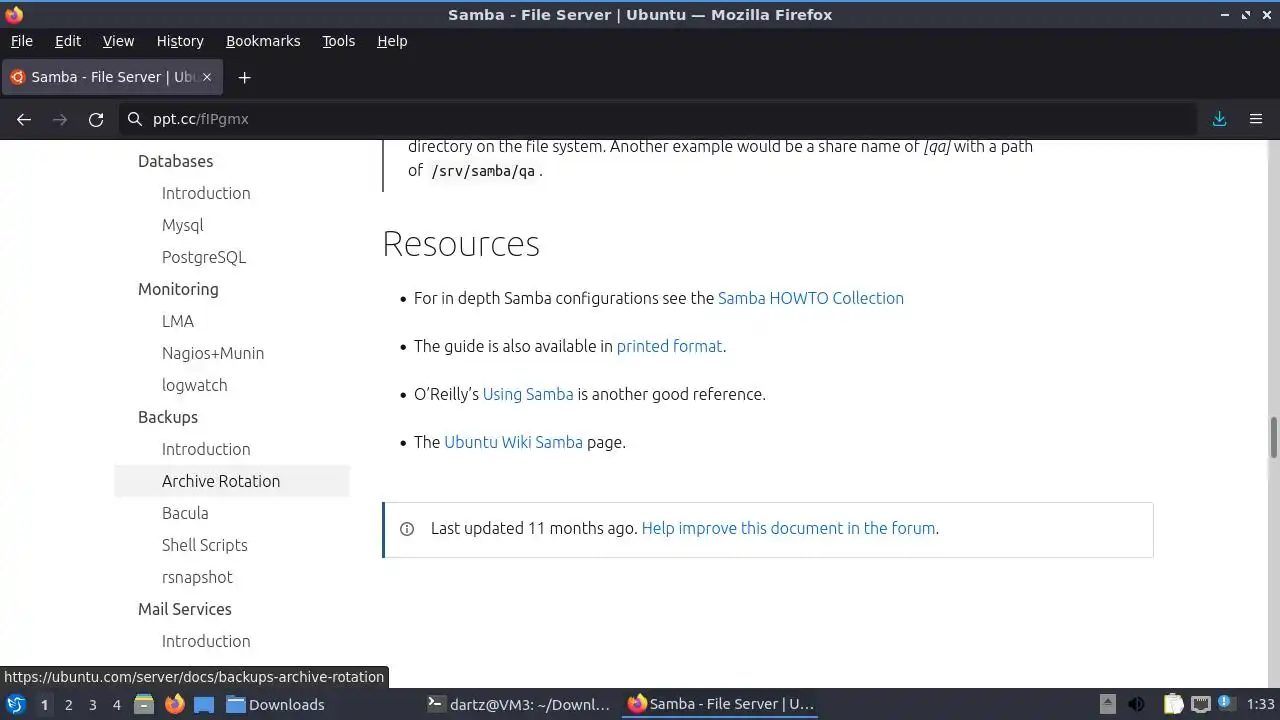
Task: Launch Firefox from taskbar quick launcher
Action: [x=174, y=704]
